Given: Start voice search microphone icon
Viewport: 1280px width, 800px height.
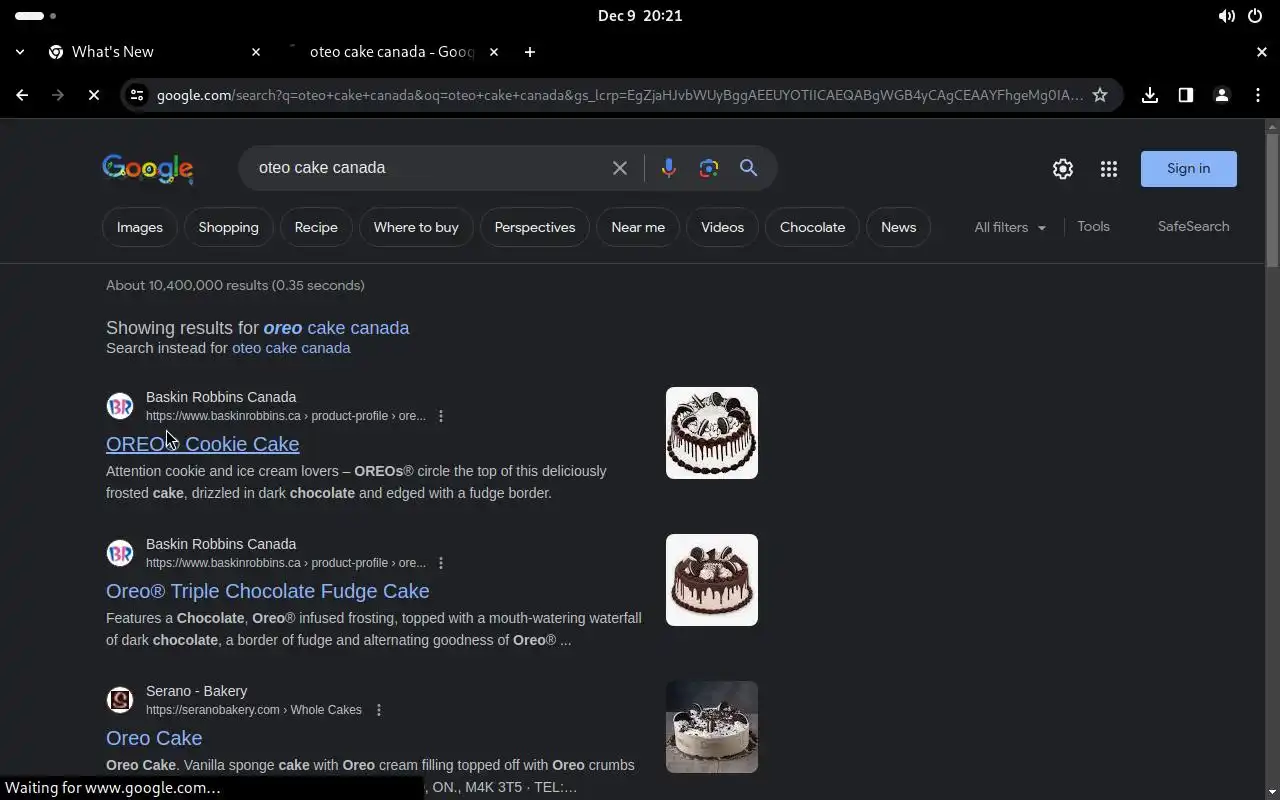Looking at the screenshot, I should [x=669, y=168].
